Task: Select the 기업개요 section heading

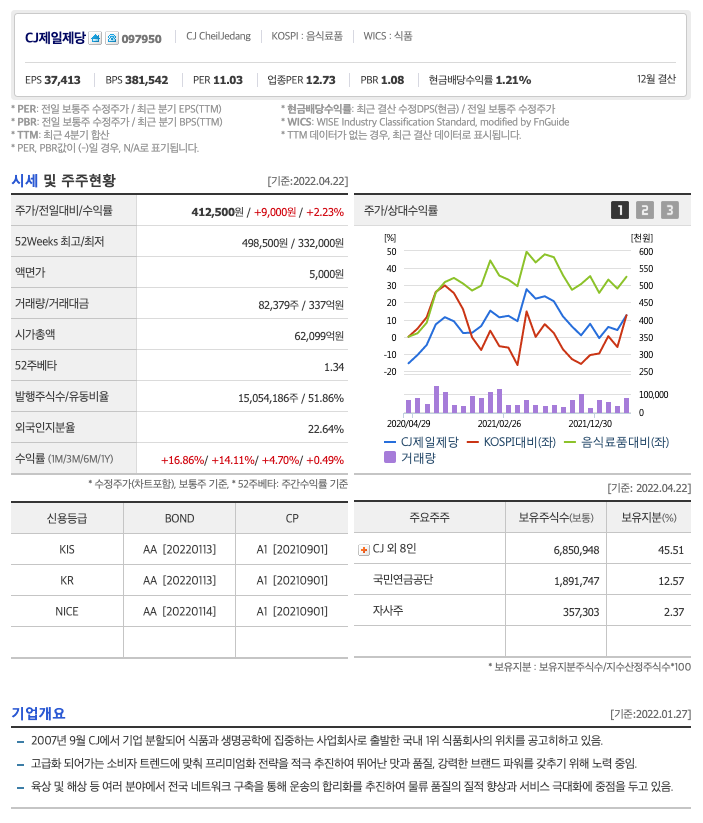Action: (x=38, y=714)
